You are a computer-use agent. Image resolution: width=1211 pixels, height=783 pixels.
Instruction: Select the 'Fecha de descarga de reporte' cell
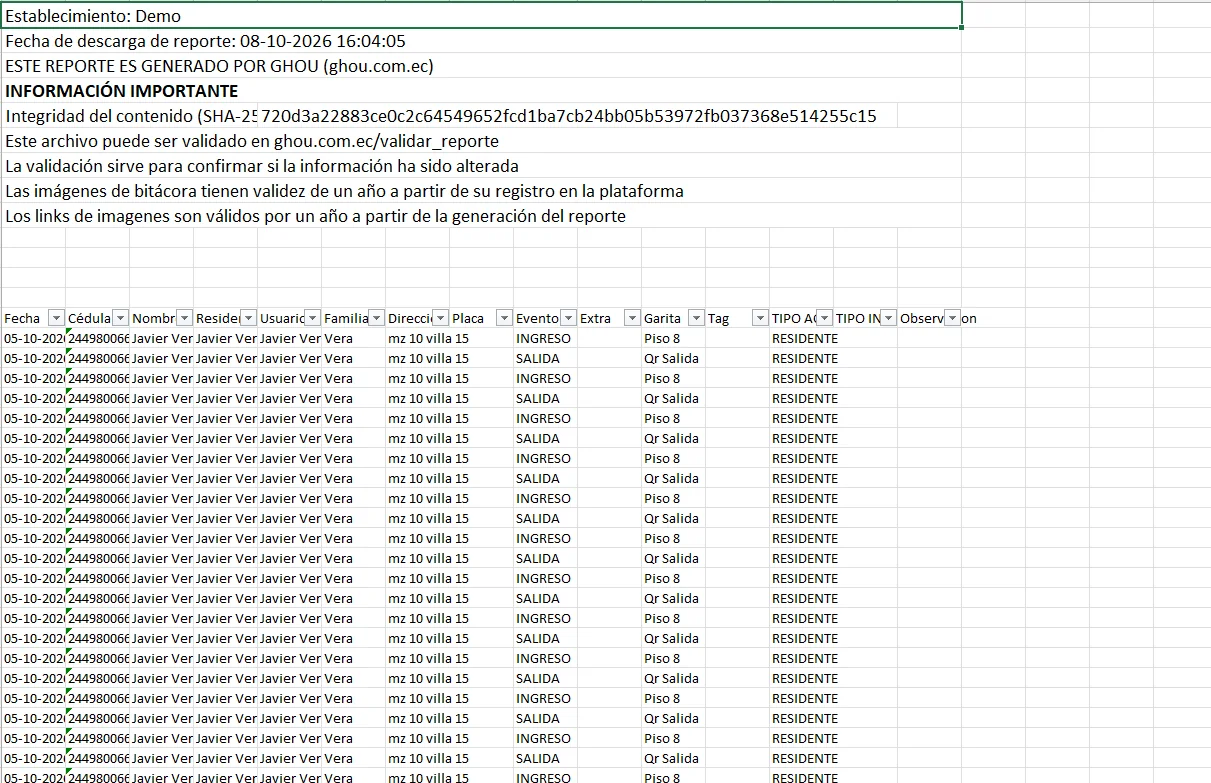pos(481,41)
